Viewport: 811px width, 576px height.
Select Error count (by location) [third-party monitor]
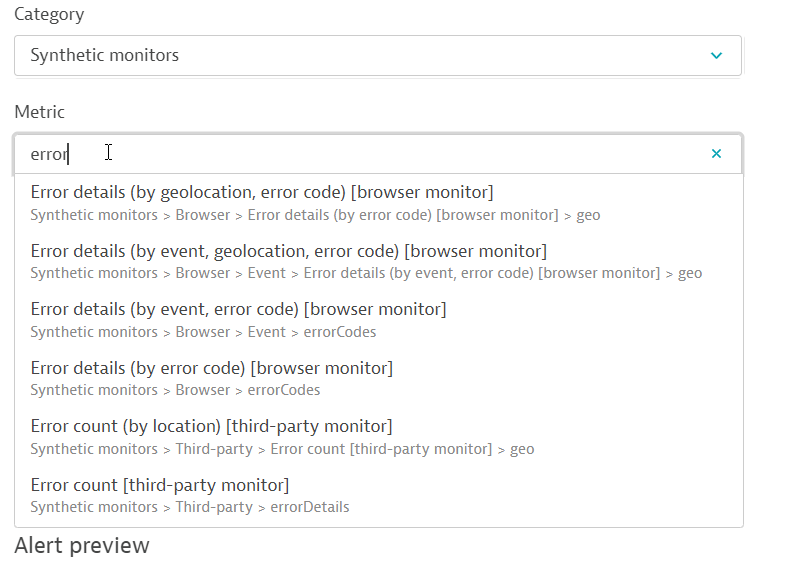[211, 427]
